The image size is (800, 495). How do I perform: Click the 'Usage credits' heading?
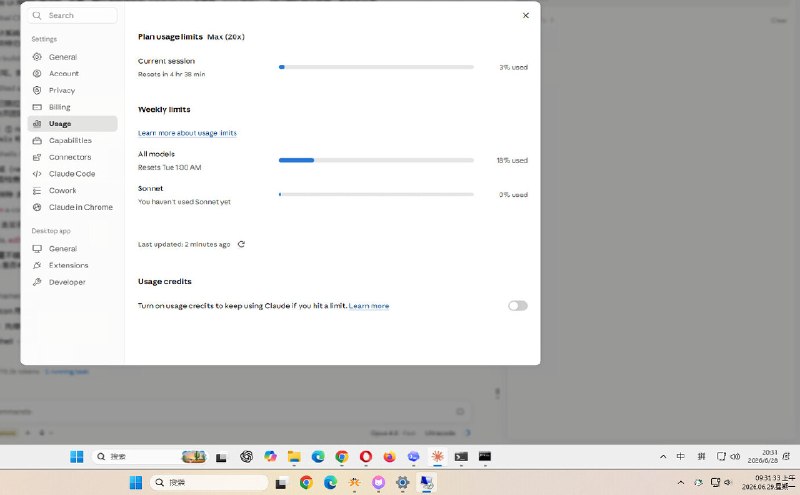click(x=164, y=282)
